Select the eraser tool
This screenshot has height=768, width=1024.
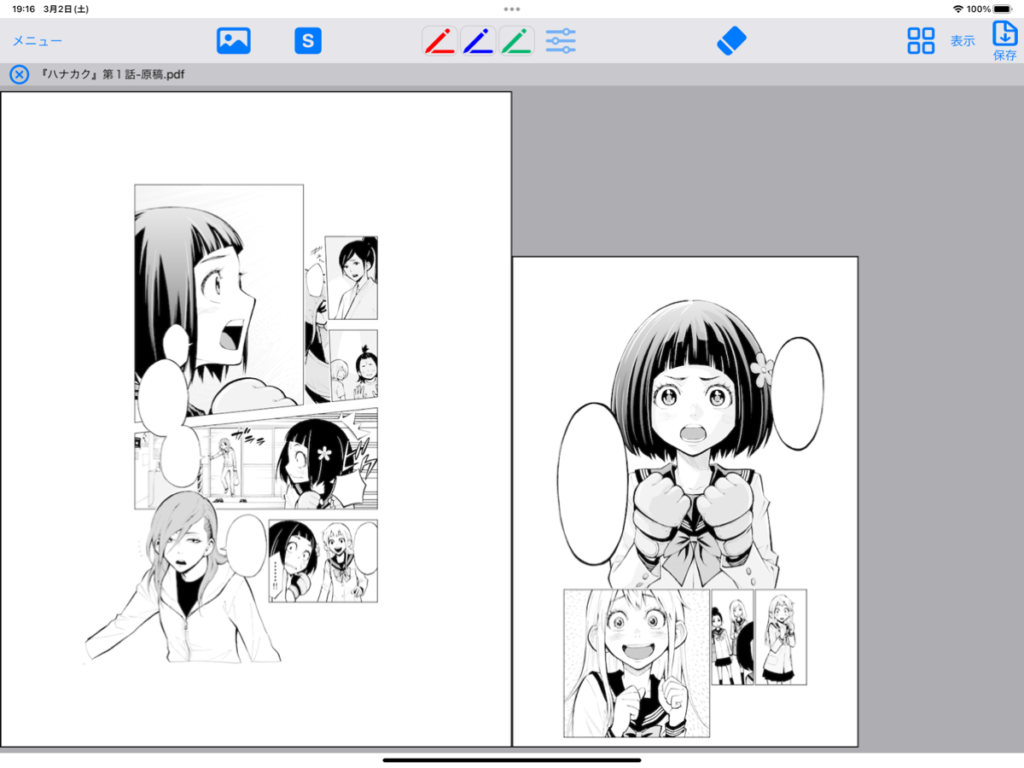[x=731, y=40]
